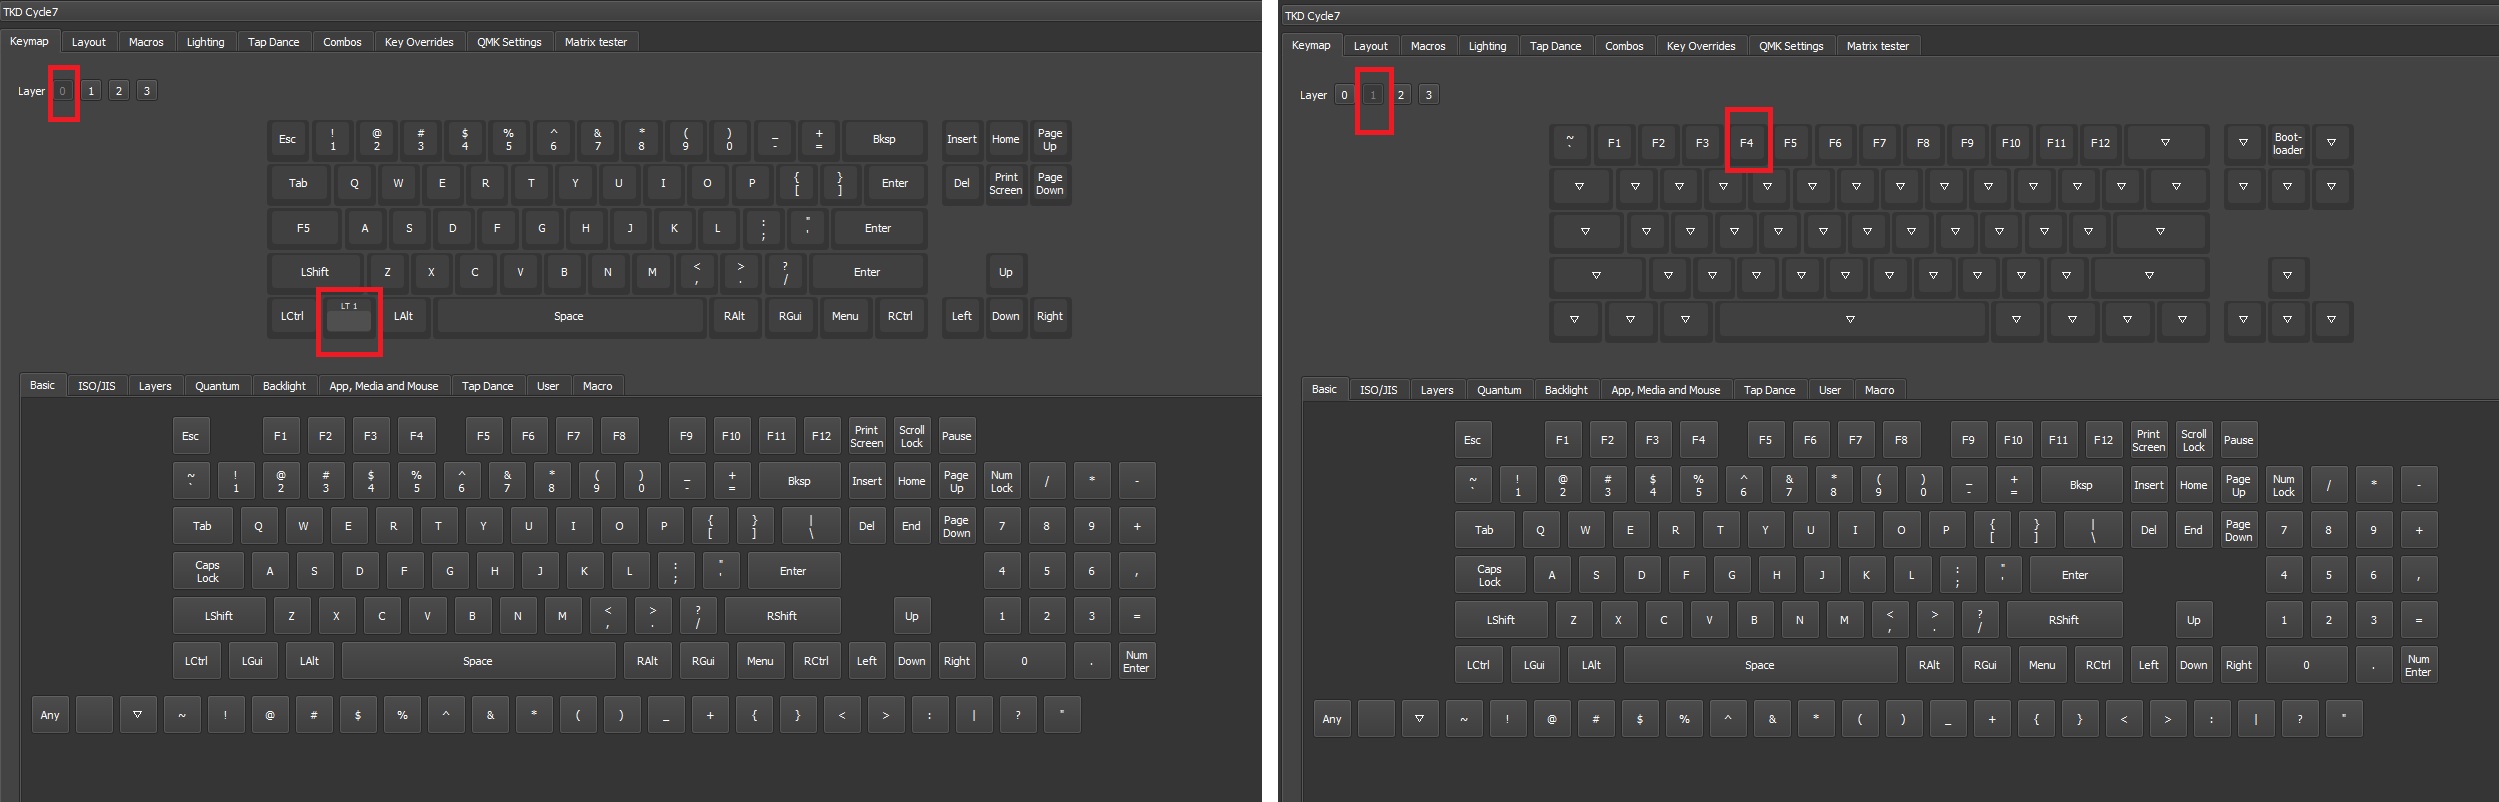Open the Matrix tester tab in left window
Viewport: 2499px width, 802px height.
pos(596,42)
